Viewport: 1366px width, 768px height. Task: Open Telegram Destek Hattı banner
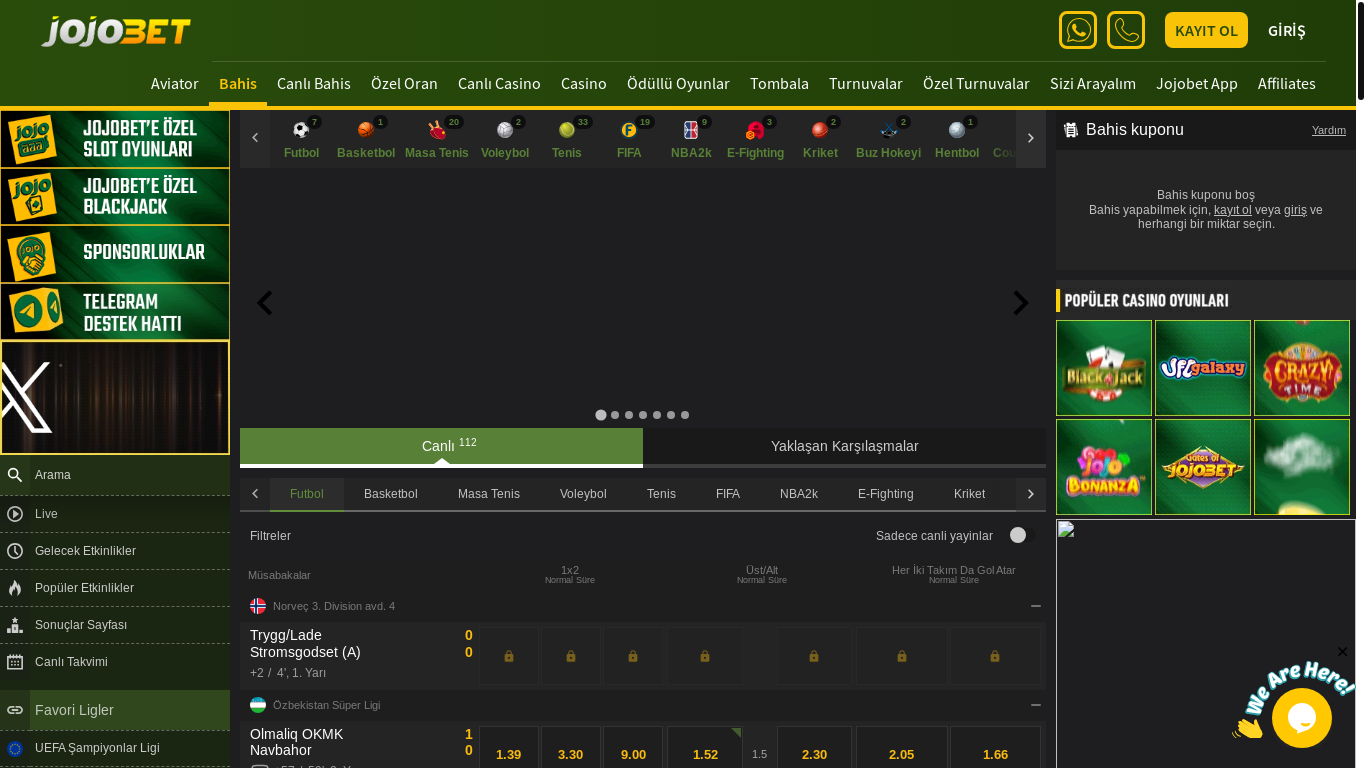[115, 312]
